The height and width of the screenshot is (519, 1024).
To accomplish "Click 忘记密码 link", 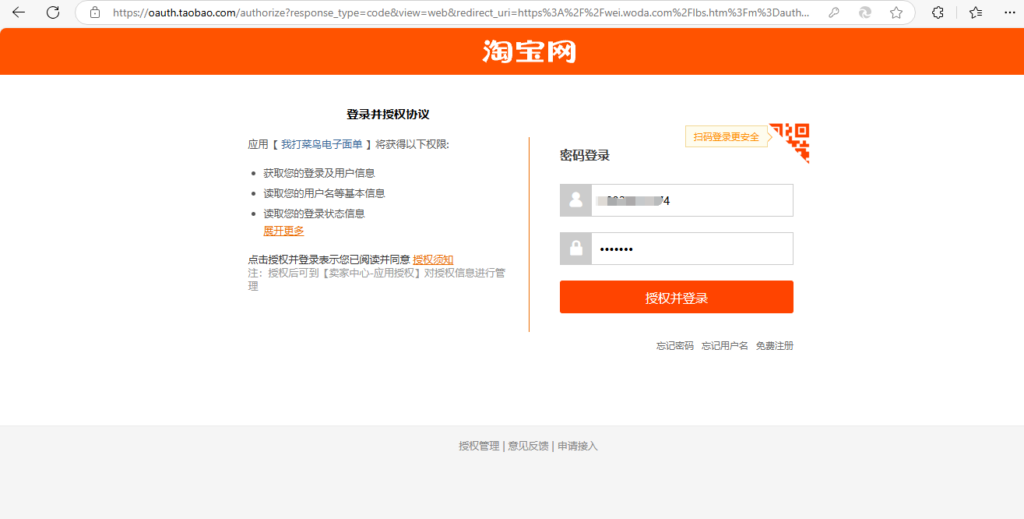I will coord(674,346).
